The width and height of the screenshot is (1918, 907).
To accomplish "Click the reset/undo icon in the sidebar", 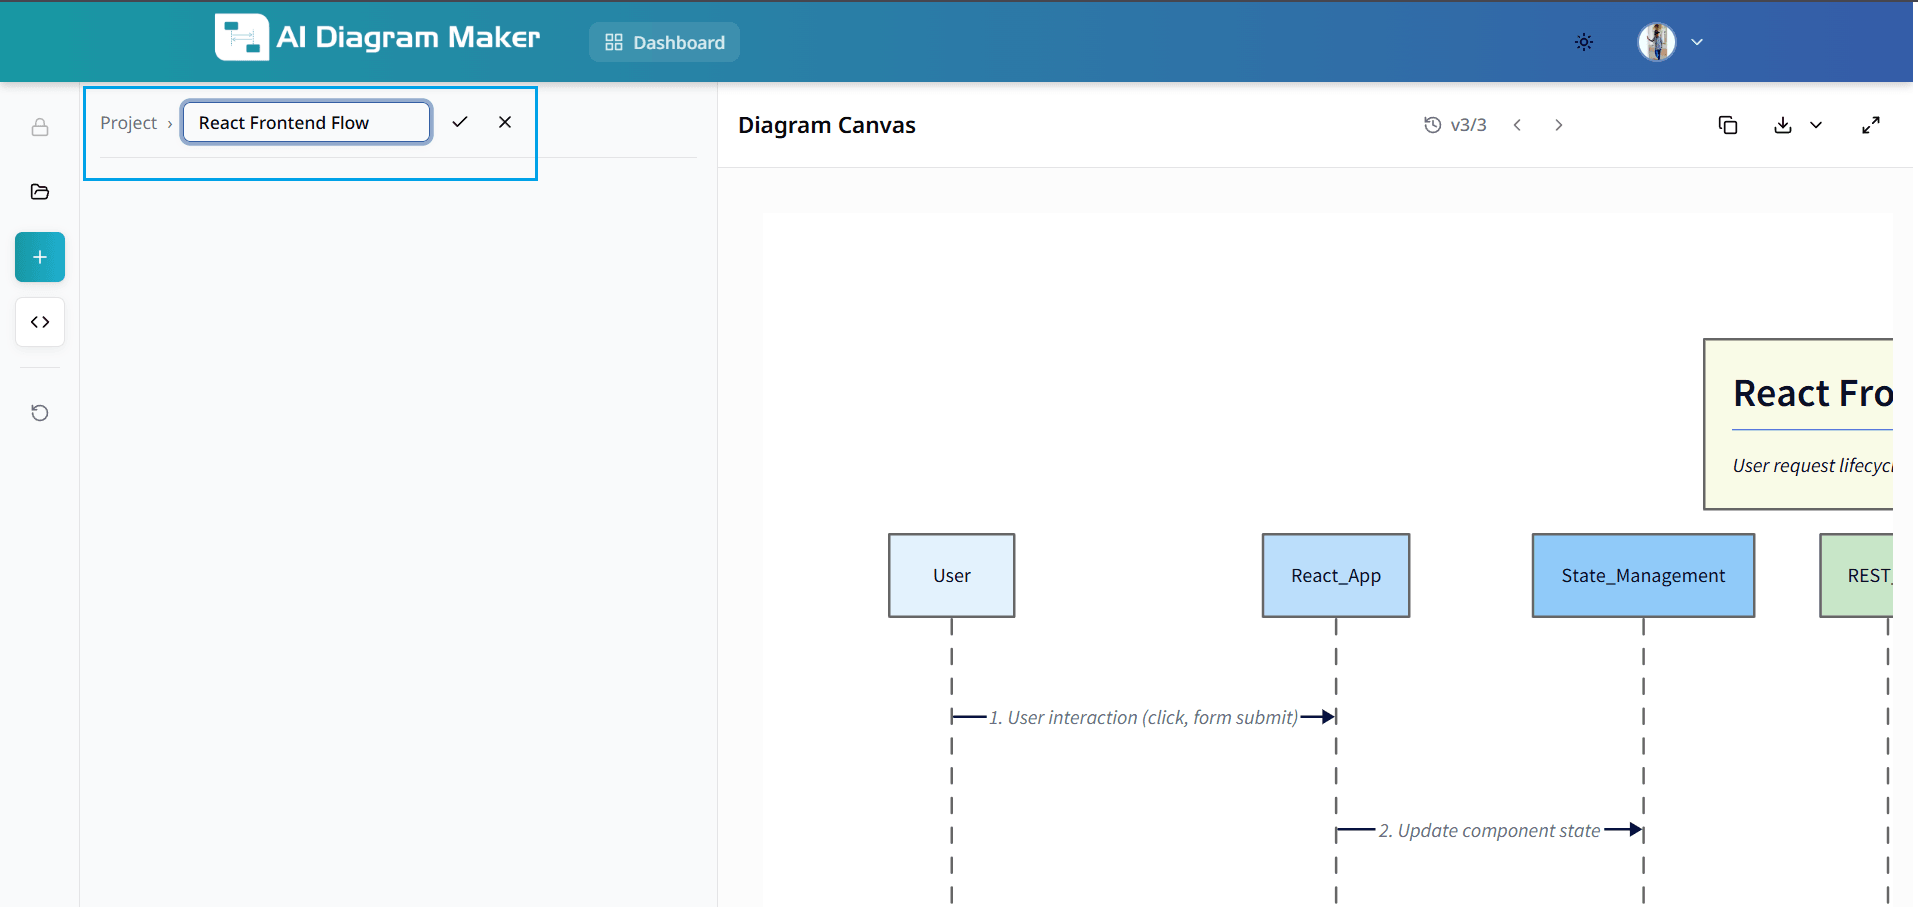I will tap(39, 412).
